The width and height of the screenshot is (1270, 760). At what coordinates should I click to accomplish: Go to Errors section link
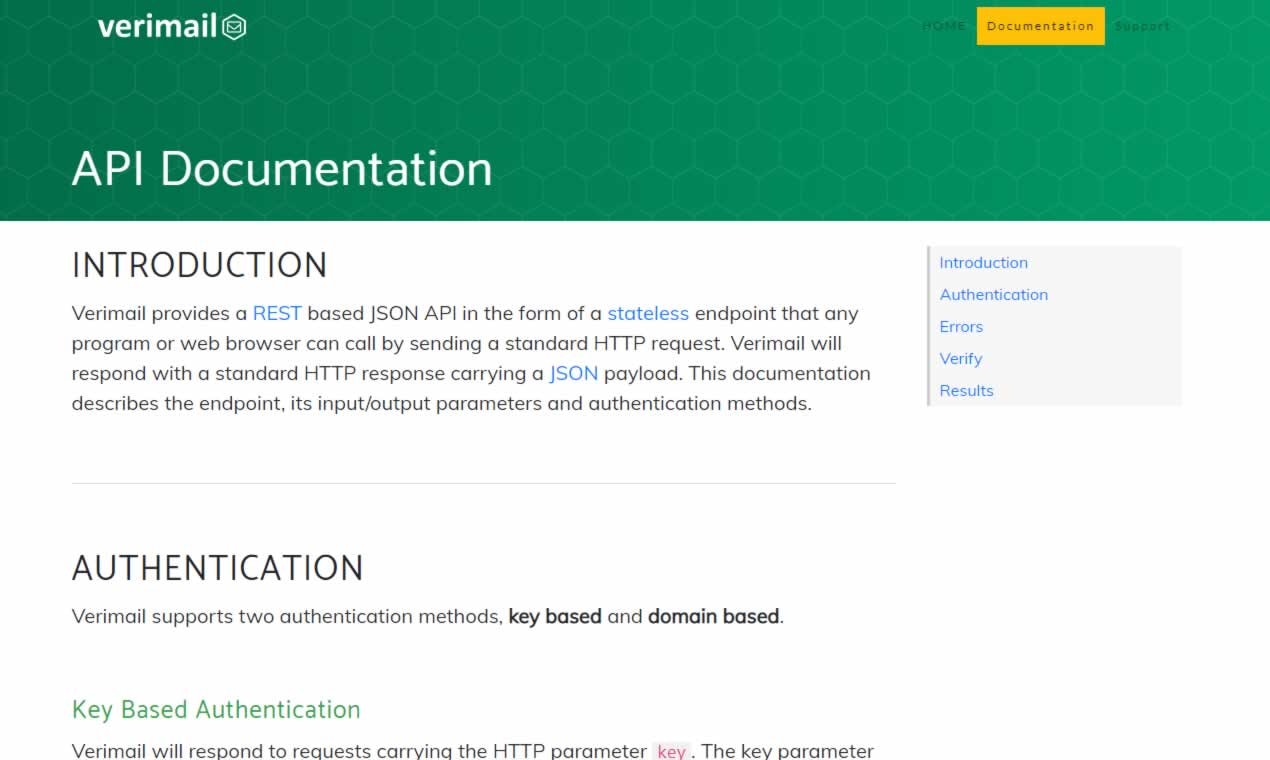(961, 327)
